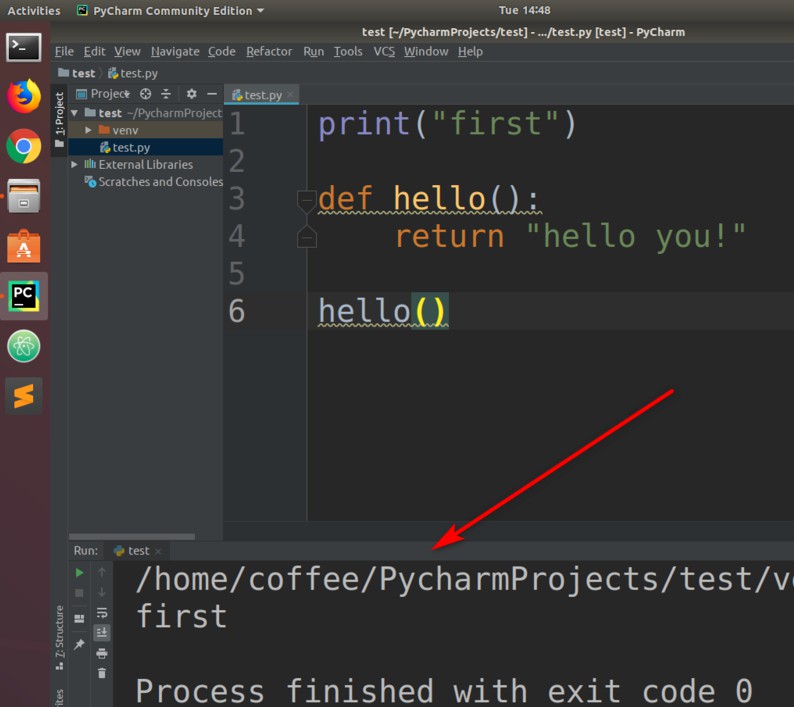This screenshot has width=794, height=707.
Task: Click the 'first' output line in console
Action: (181, 616)
